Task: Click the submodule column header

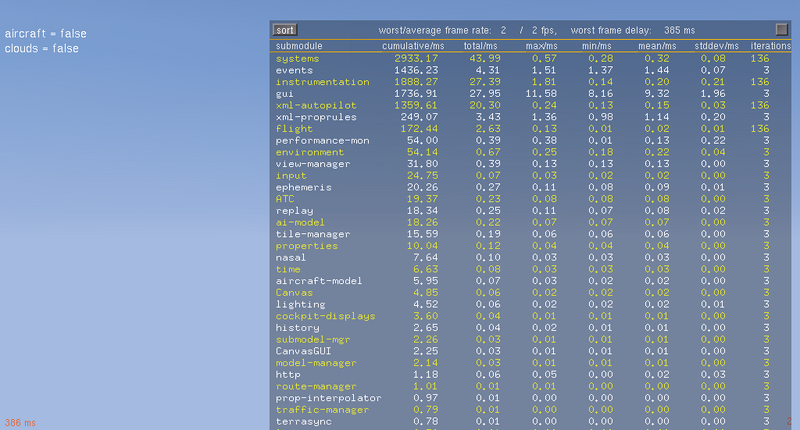Action: click(x=299, y=46)
